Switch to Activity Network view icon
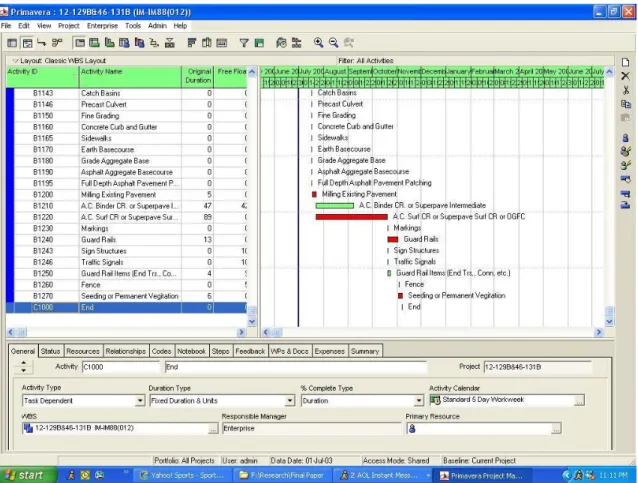Screen dimensions: 638x483 pos(57,43)
